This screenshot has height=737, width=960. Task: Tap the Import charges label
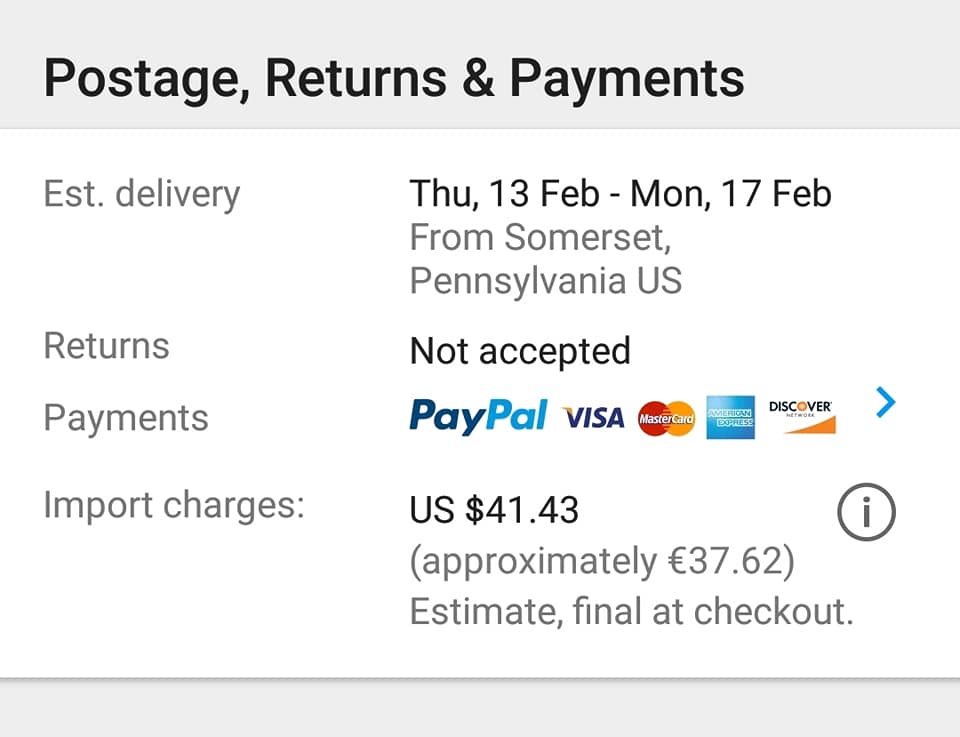(x=173, y=504)
